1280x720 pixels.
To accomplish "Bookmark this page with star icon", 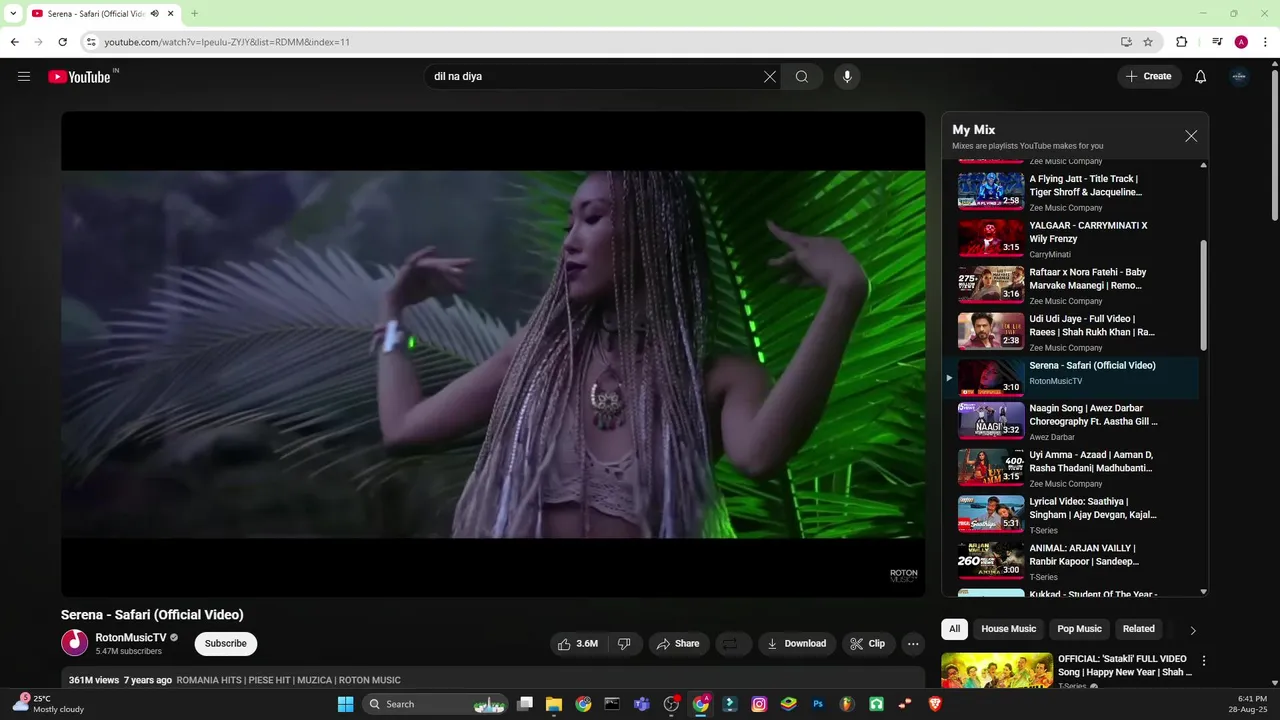I will (x=1148, y=42).
